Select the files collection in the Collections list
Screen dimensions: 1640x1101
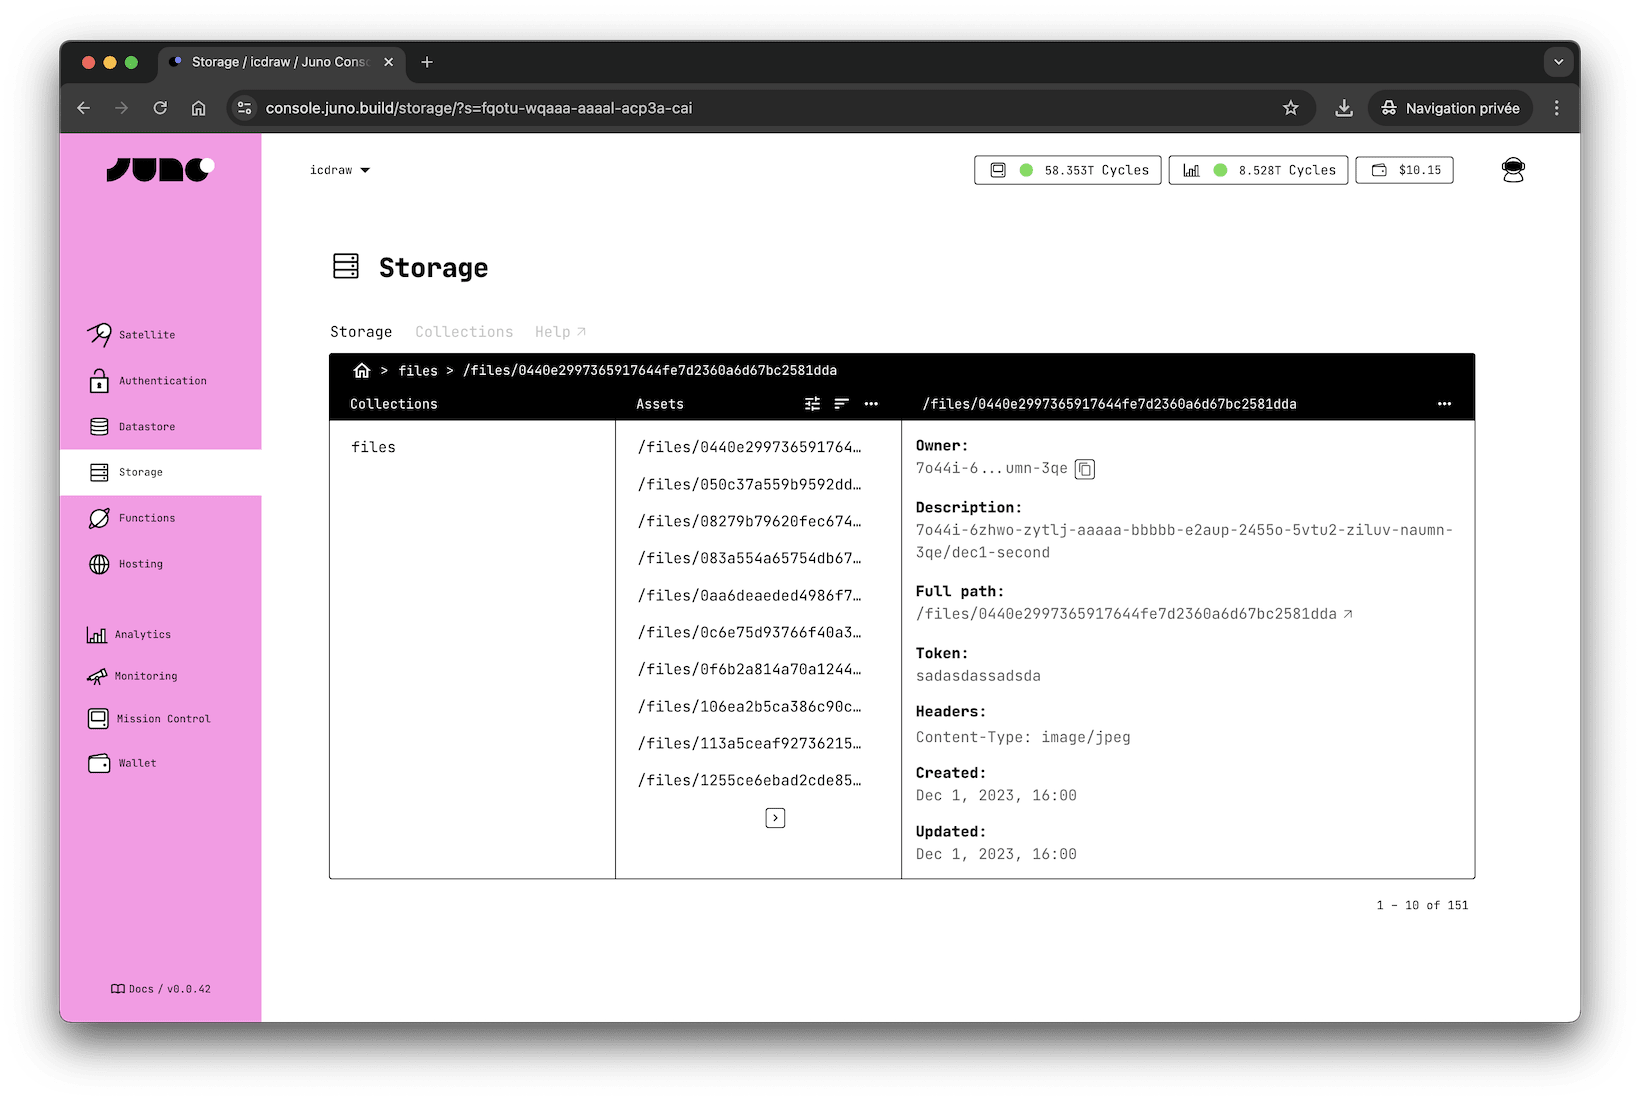373,447
